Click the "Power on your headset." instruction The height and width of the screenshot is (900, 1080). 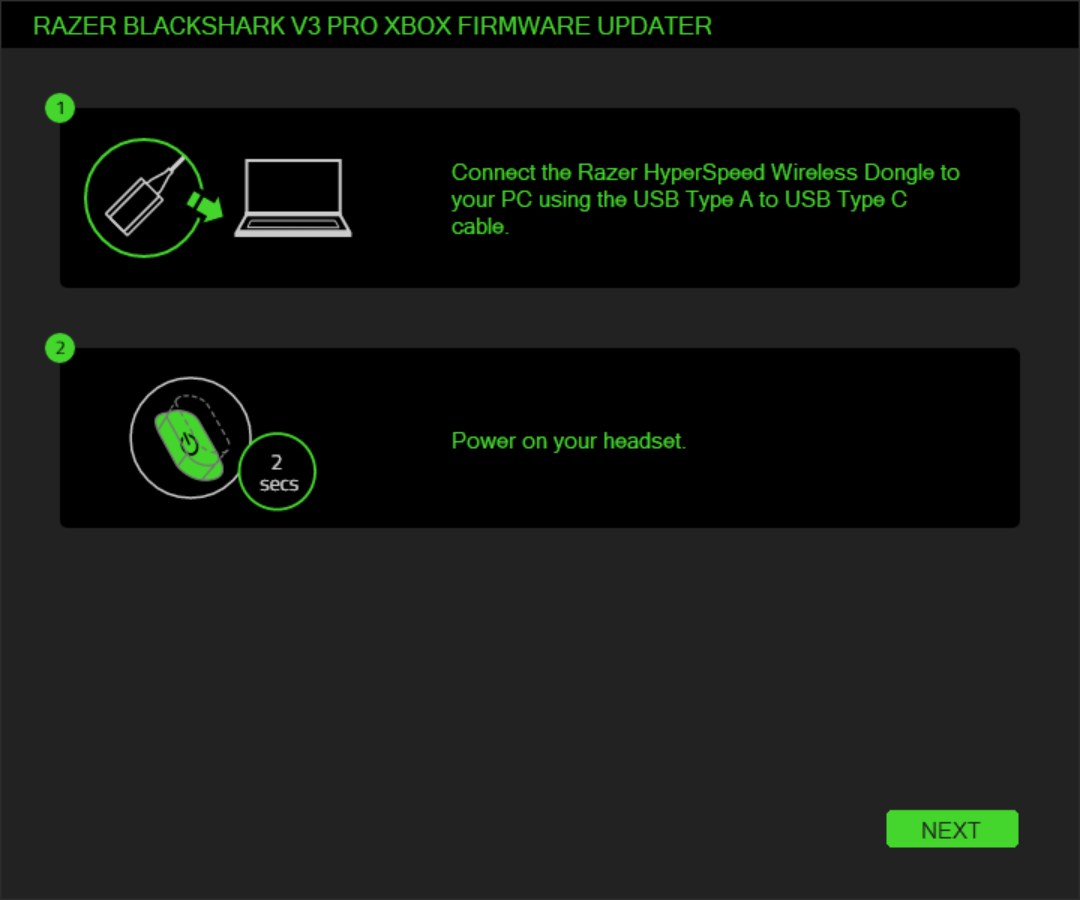pos(569,441)
